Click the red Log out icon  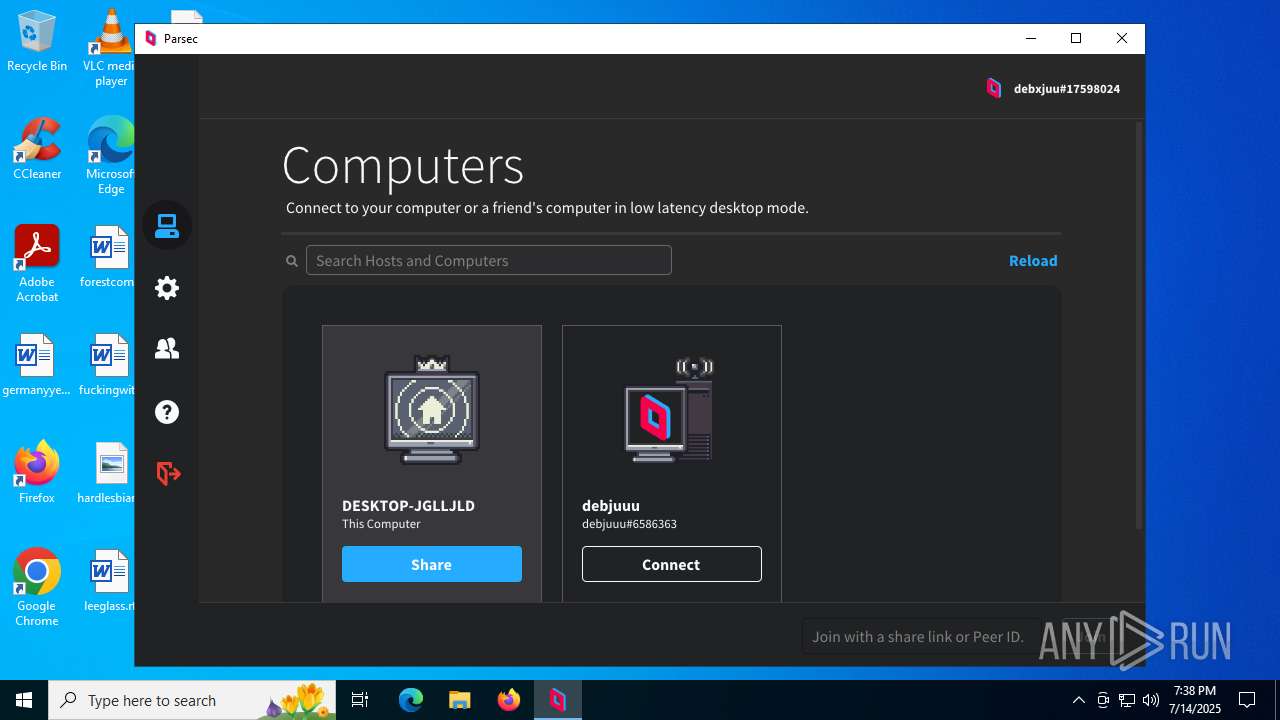168,473
